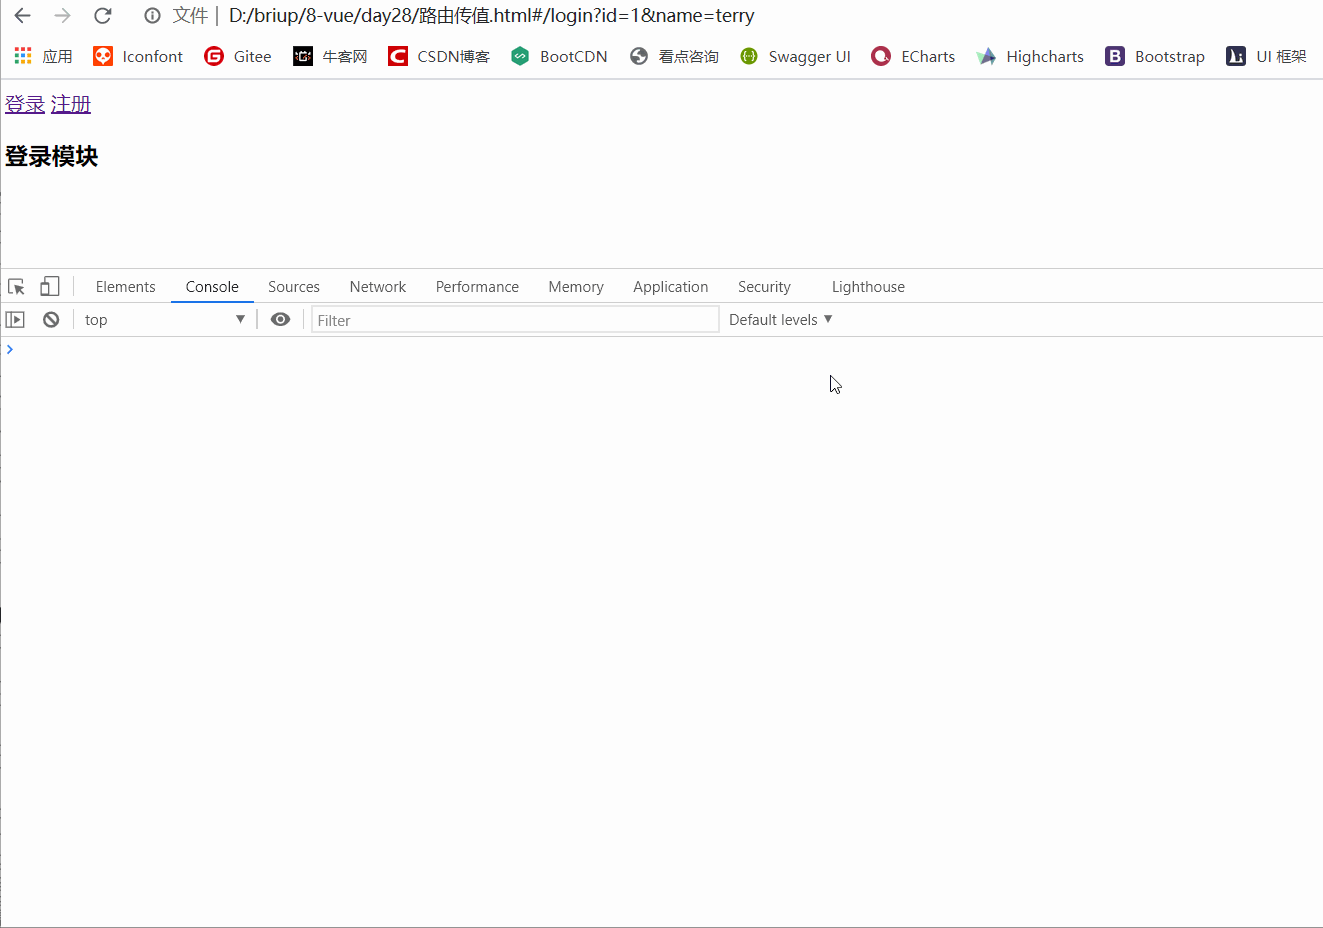Open the Gitee bookmark

click(x=238, y=56)
